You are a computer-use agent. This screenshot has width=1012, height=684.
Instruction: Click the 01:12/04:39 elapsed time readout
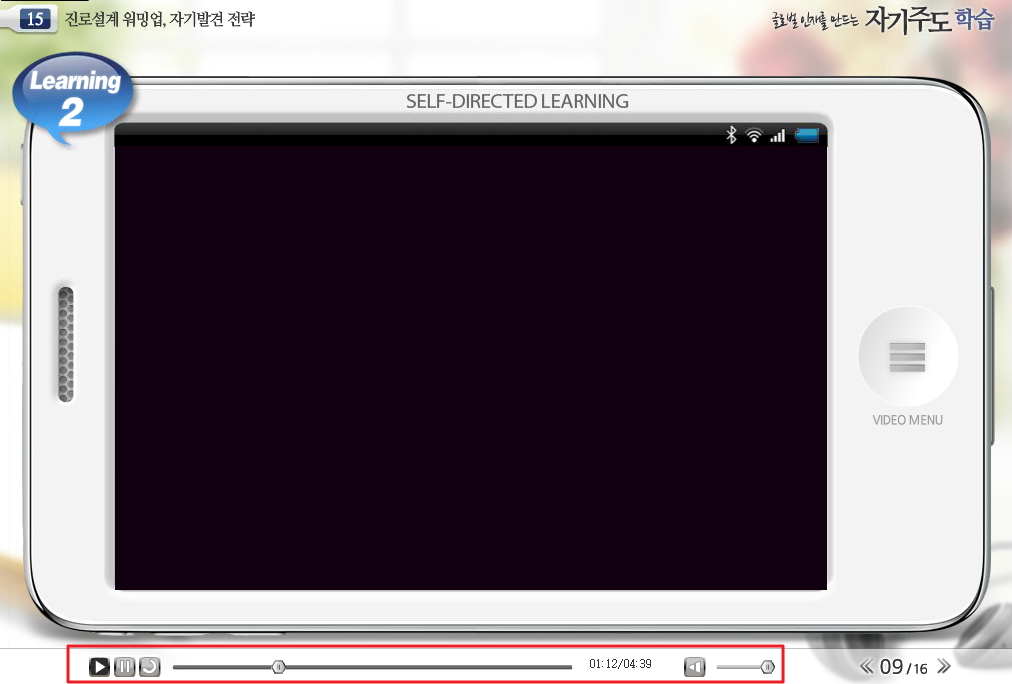click(620, 664)
